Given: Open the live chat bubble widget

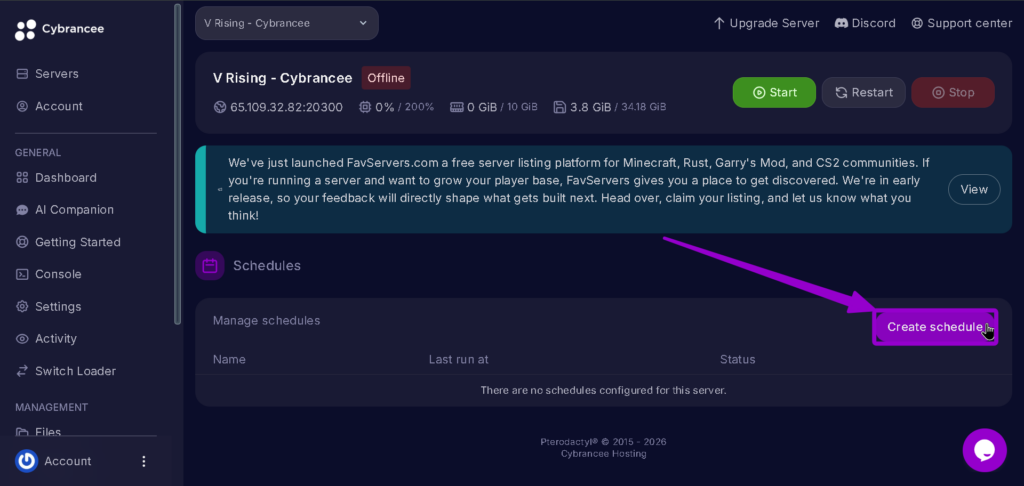Looking at the screenshot, I should tap(984, 450).
